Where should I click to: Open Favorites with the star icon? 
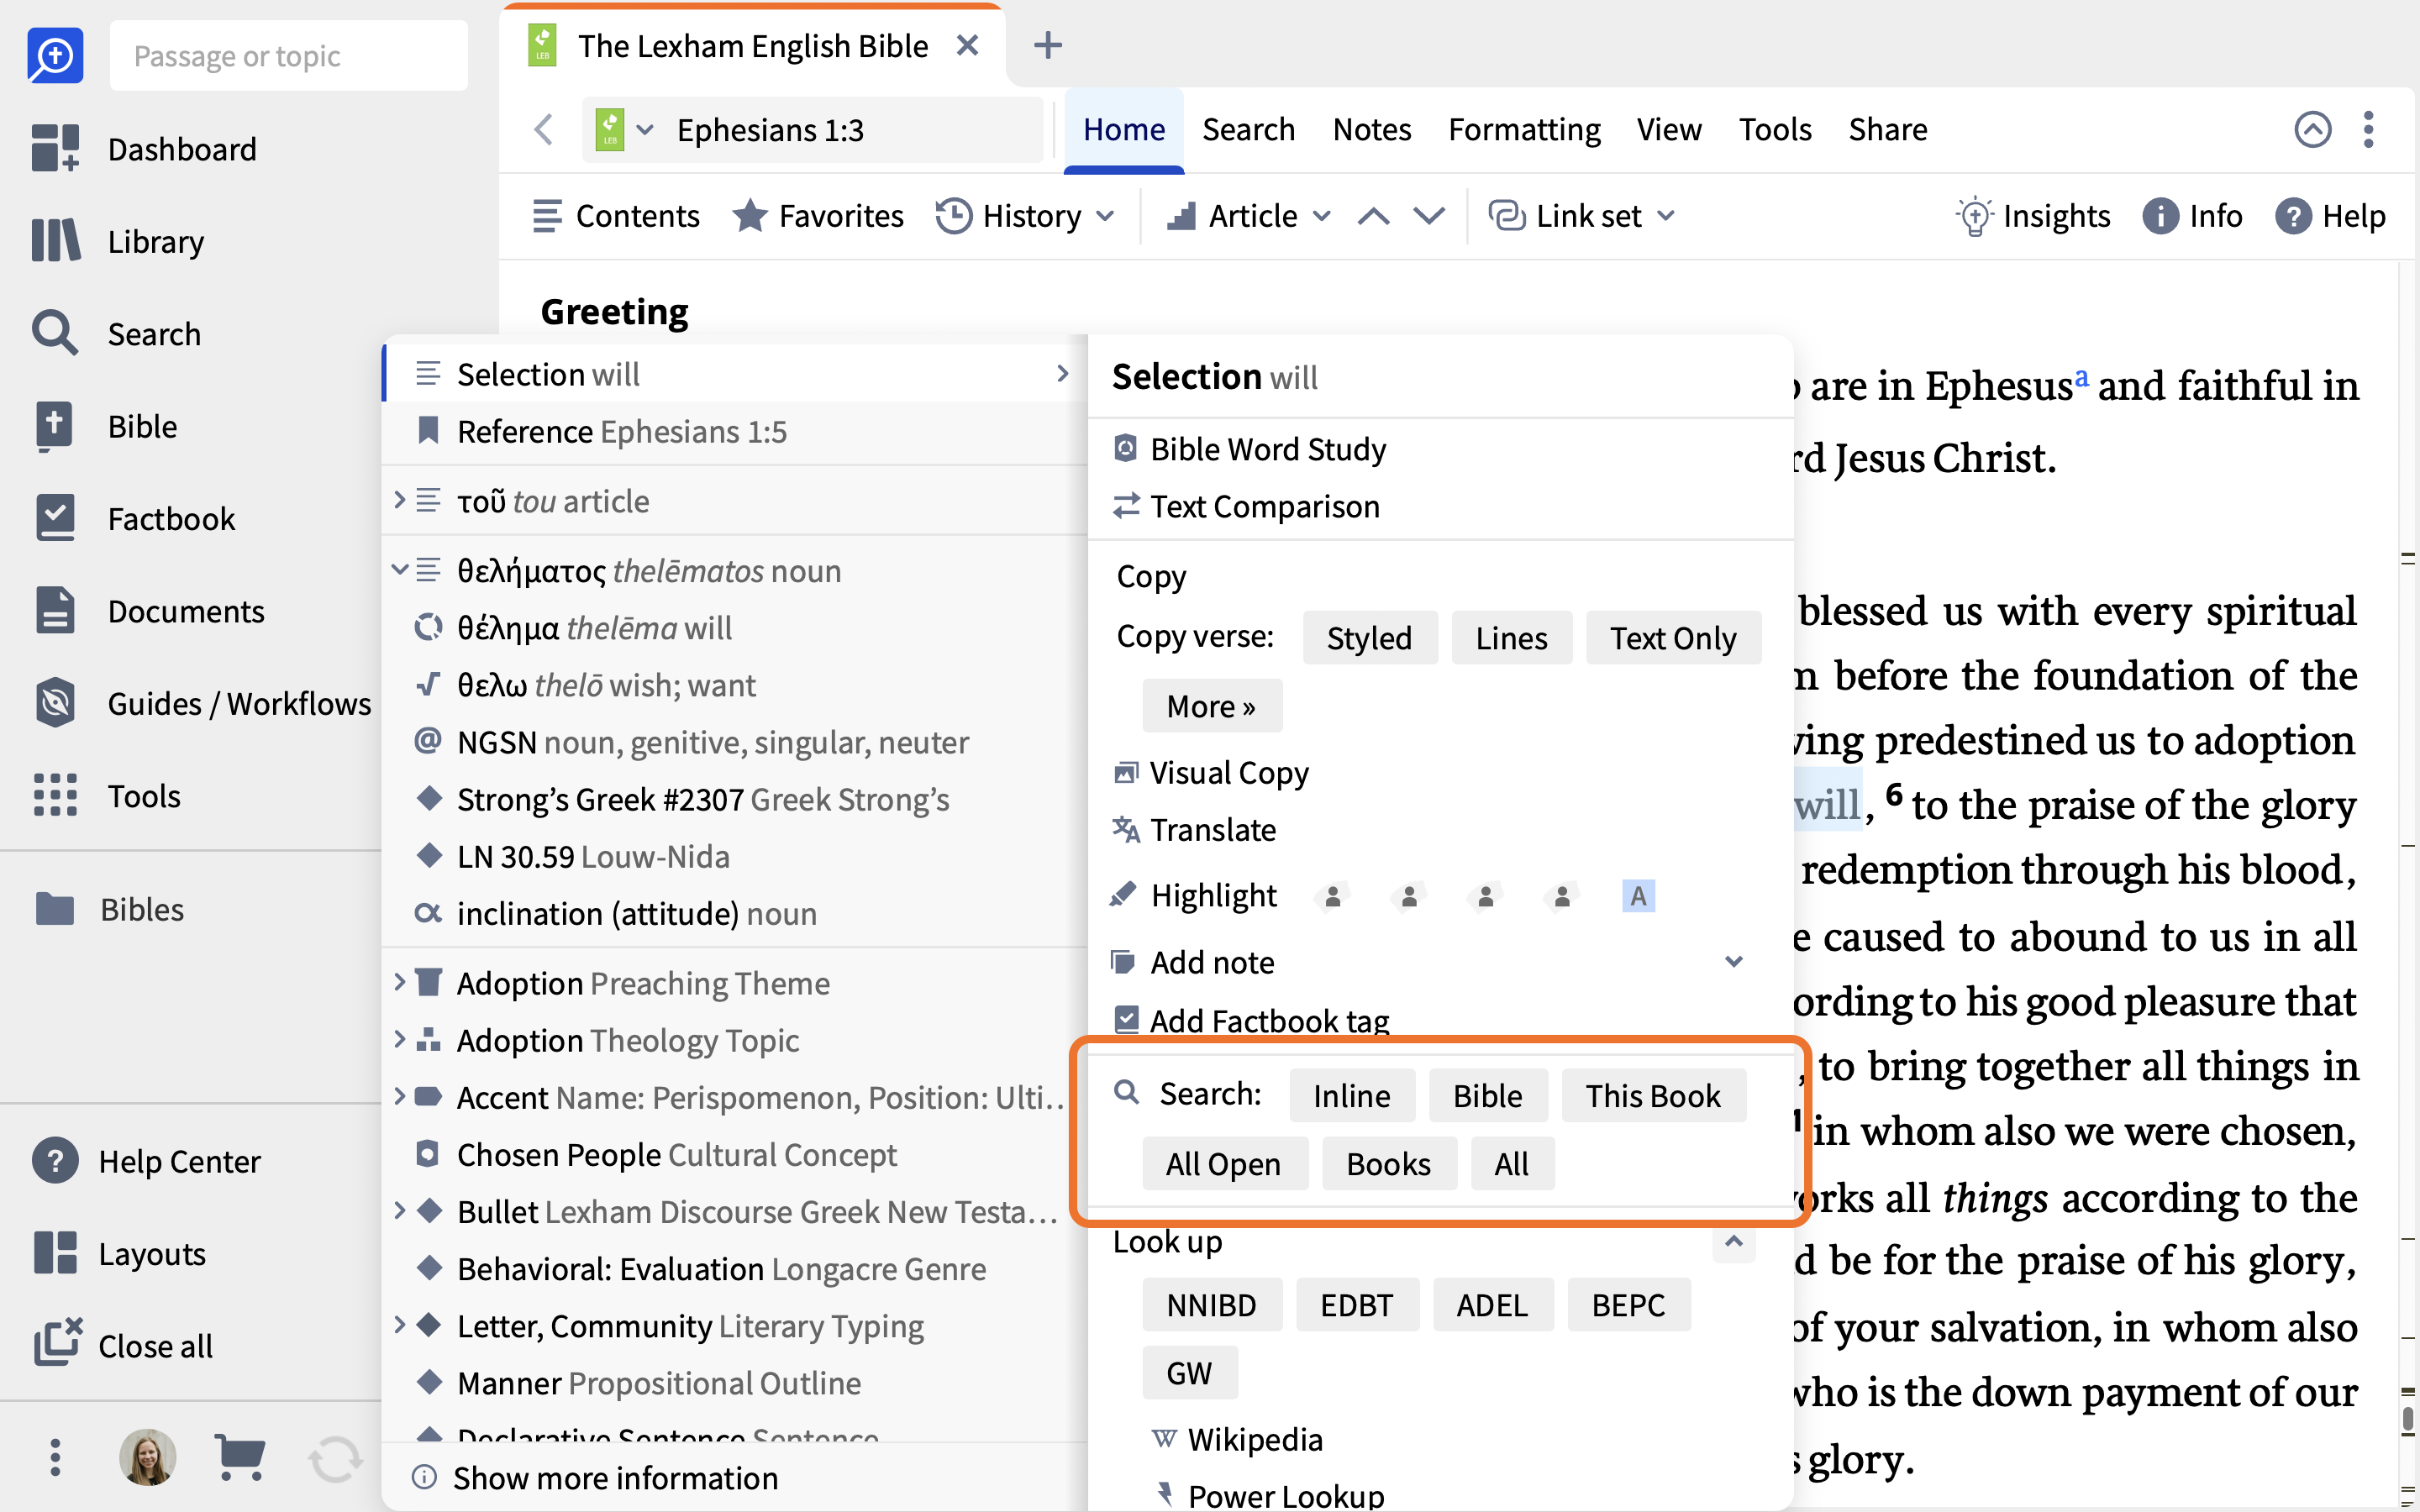coord(817,215)
